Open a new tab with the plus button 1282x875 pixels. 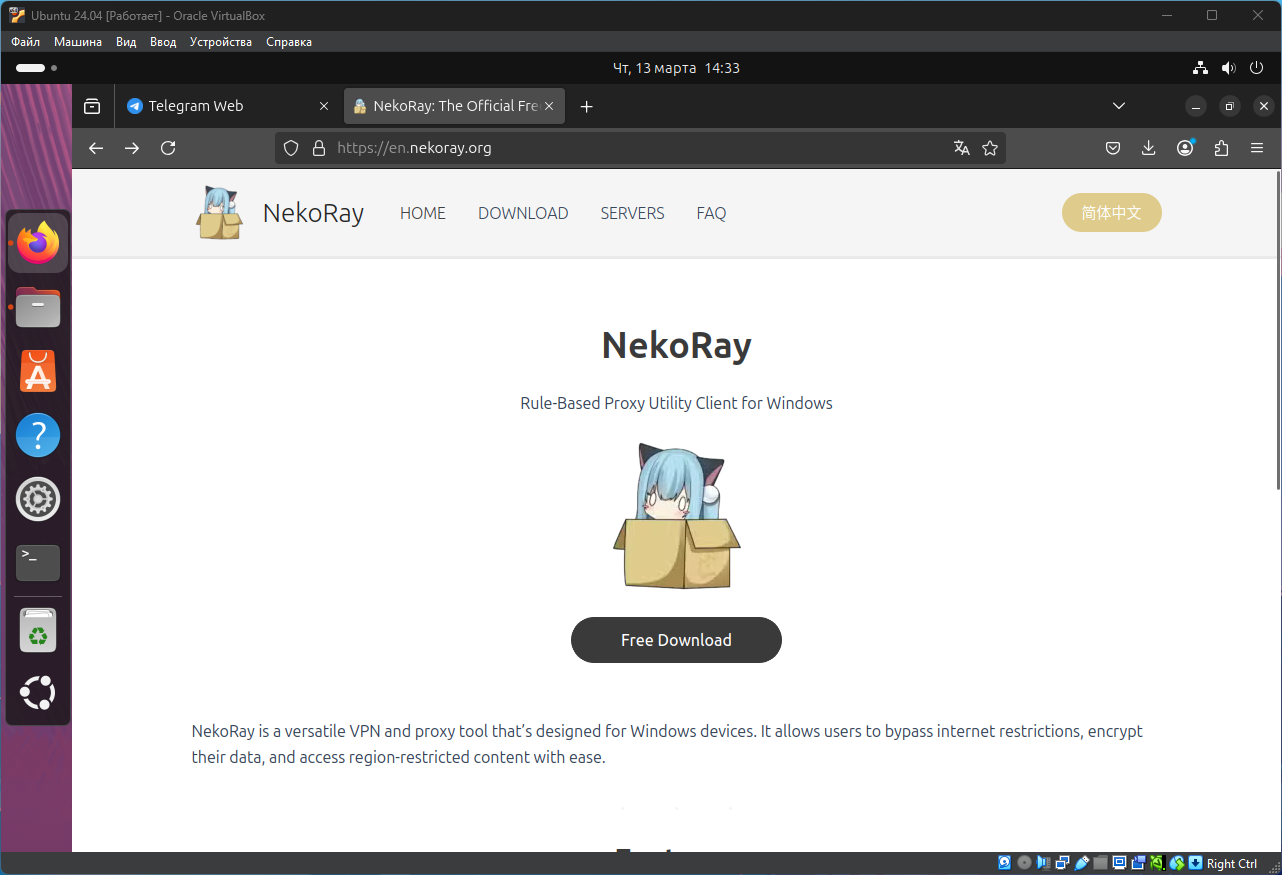click(x=587, y=106)
